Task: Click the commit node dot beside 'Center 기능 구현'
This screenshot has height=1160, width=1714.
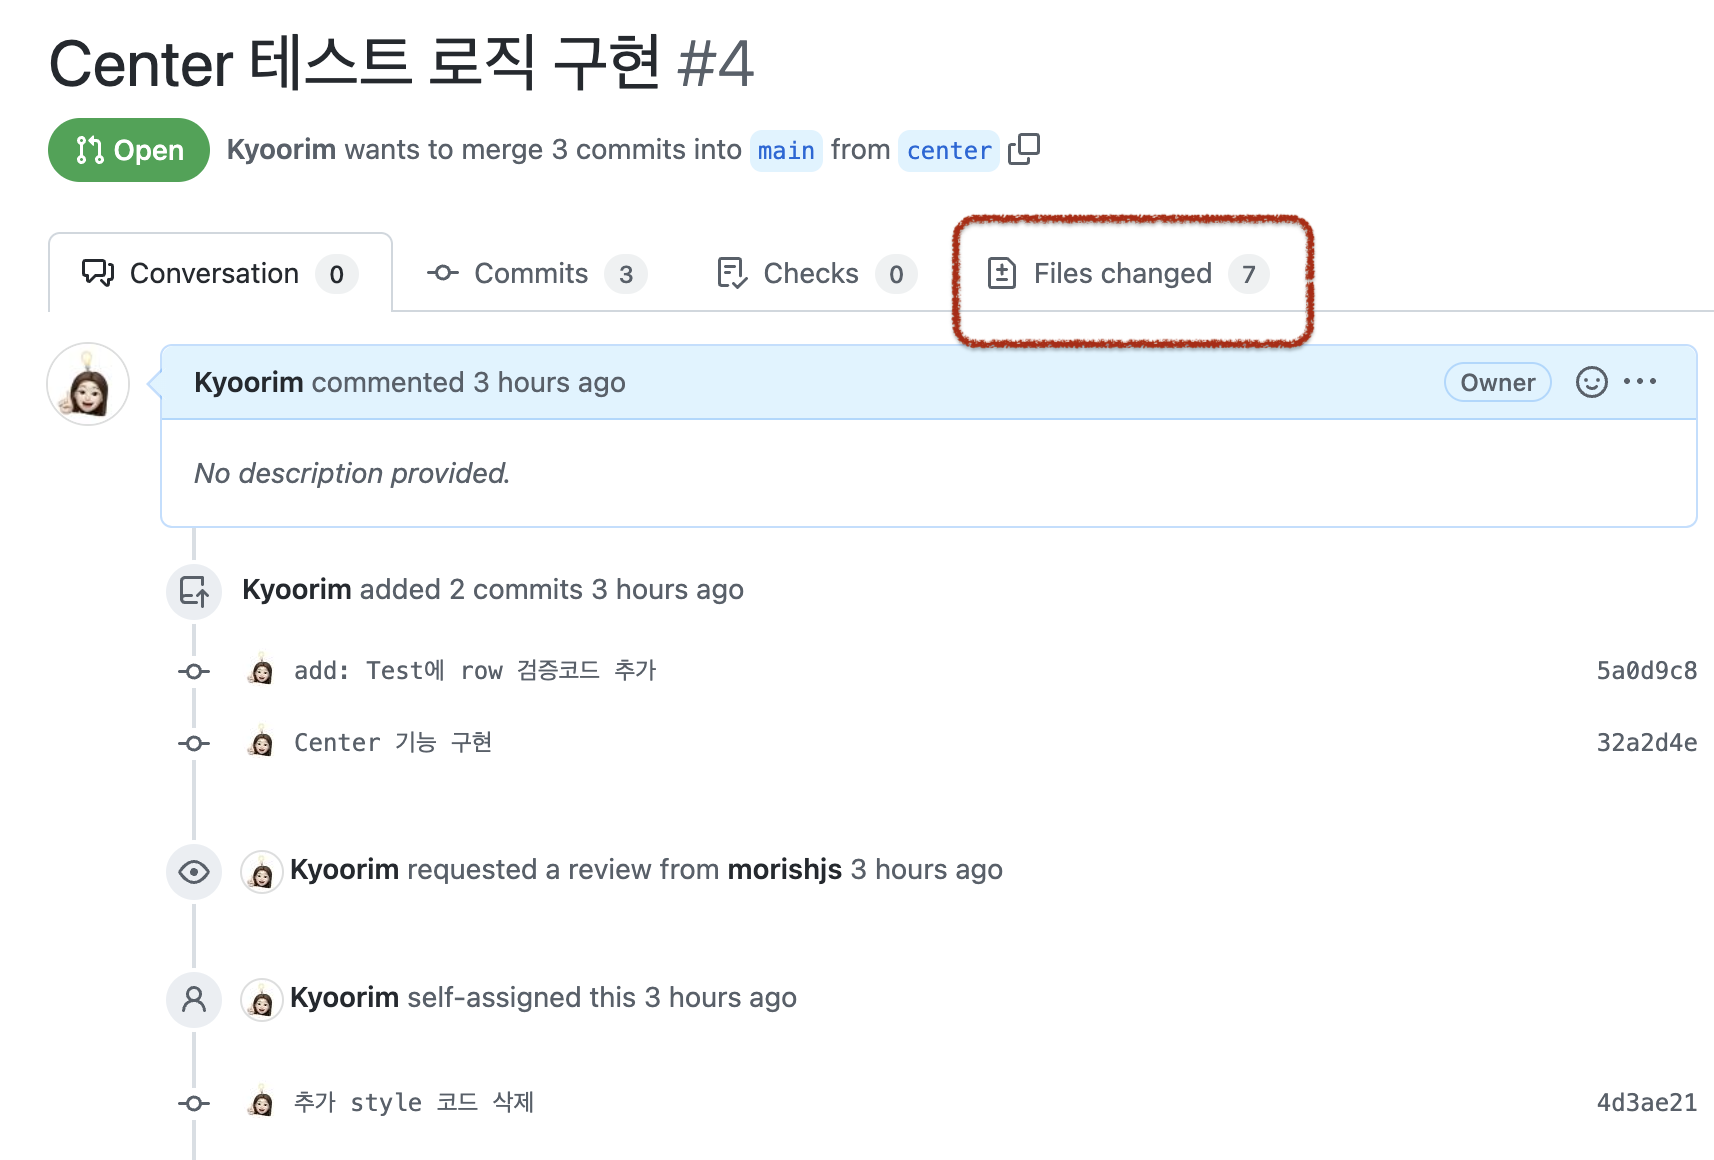Action: (193, 742)
